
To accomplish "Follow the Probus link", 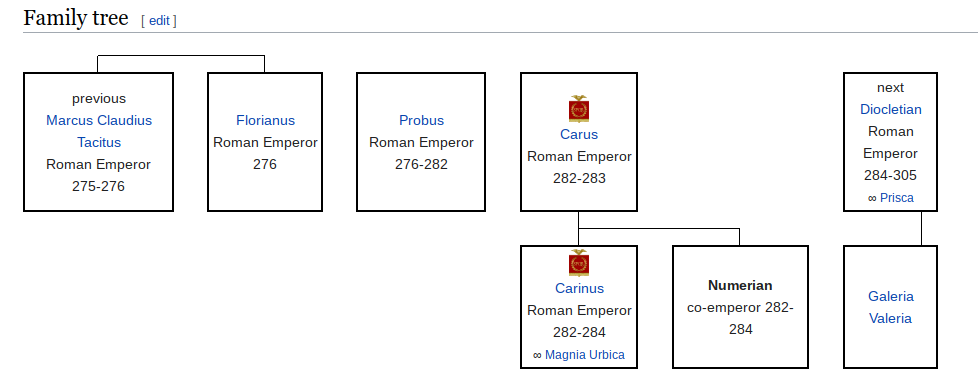I will tap(421, 120).
